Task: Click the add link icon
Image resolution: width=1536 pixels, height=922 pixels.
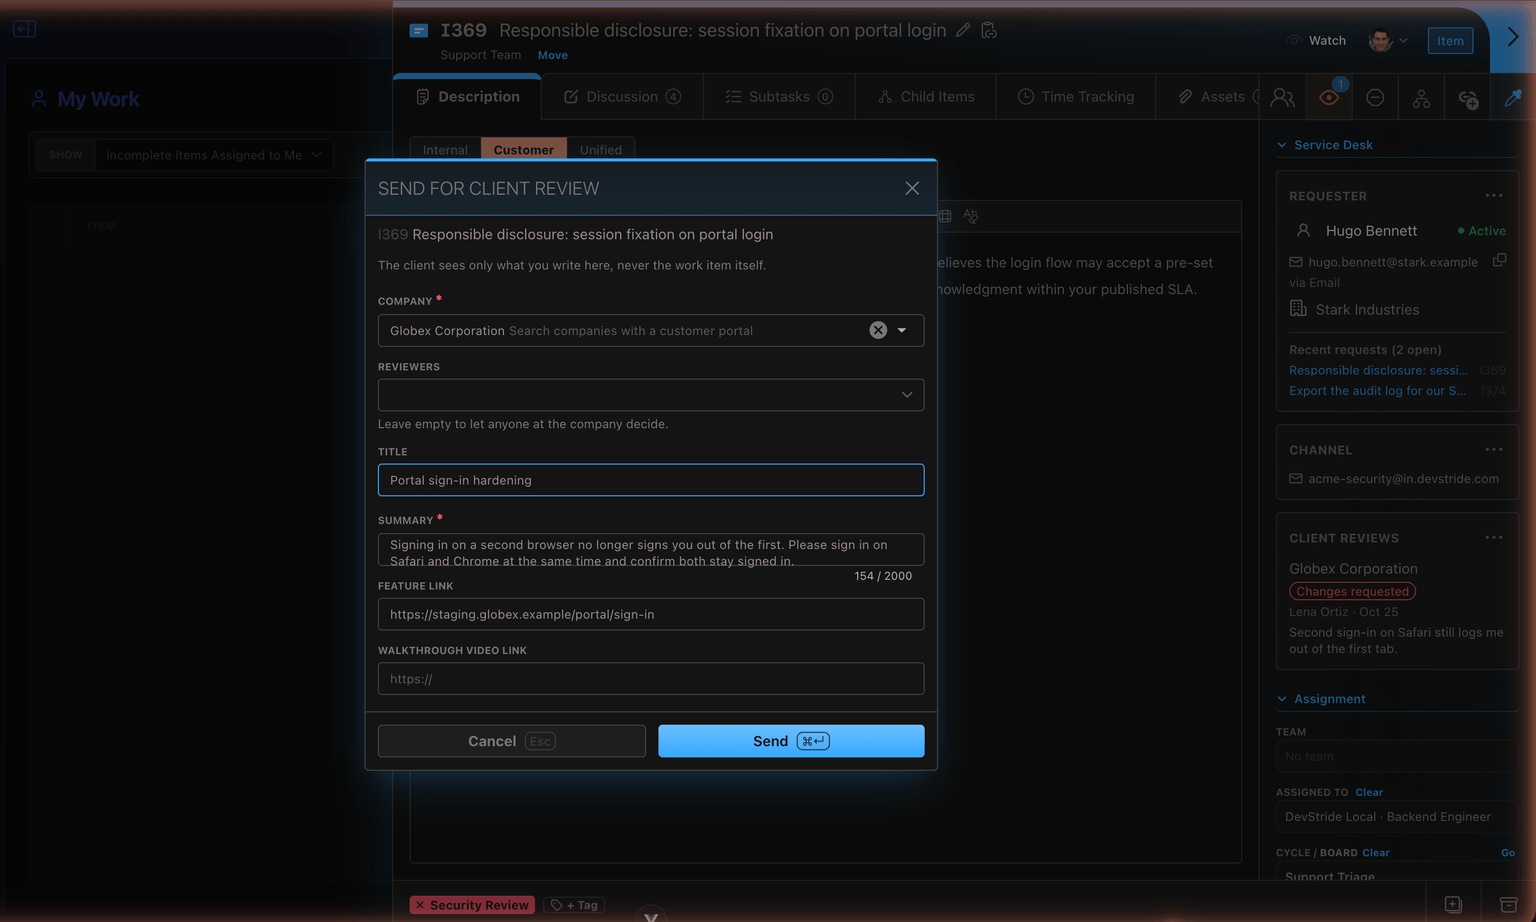Action: [1468, 98]
